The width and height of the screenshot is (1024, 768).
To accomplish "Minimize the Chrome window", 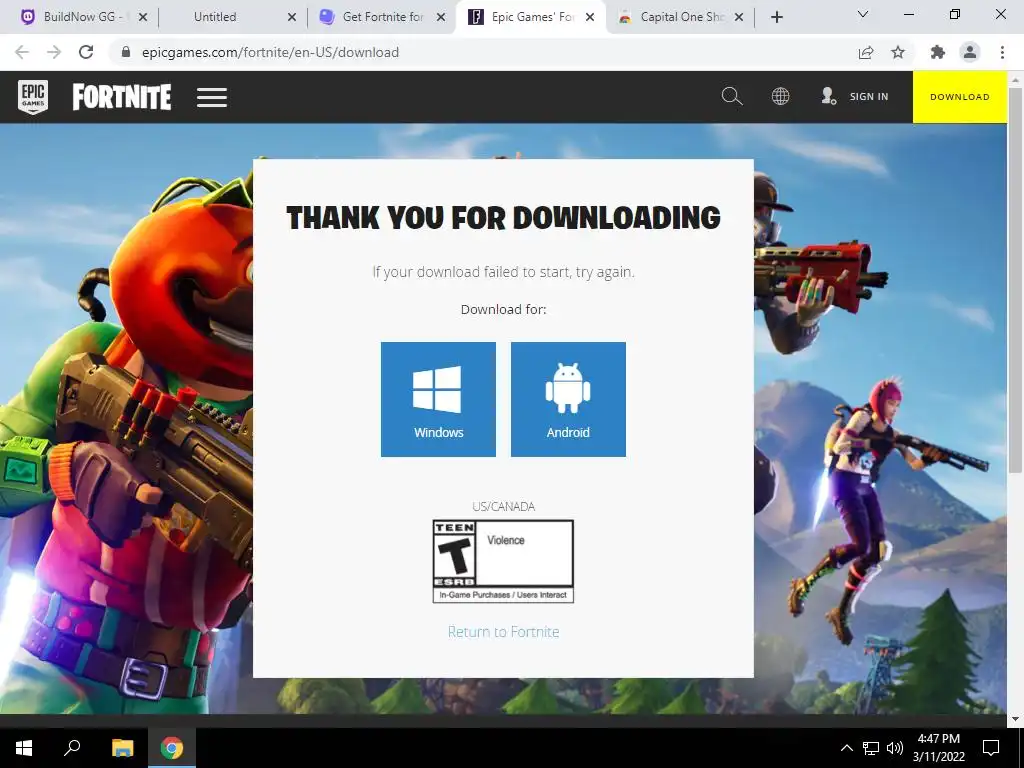I will 908,14.
